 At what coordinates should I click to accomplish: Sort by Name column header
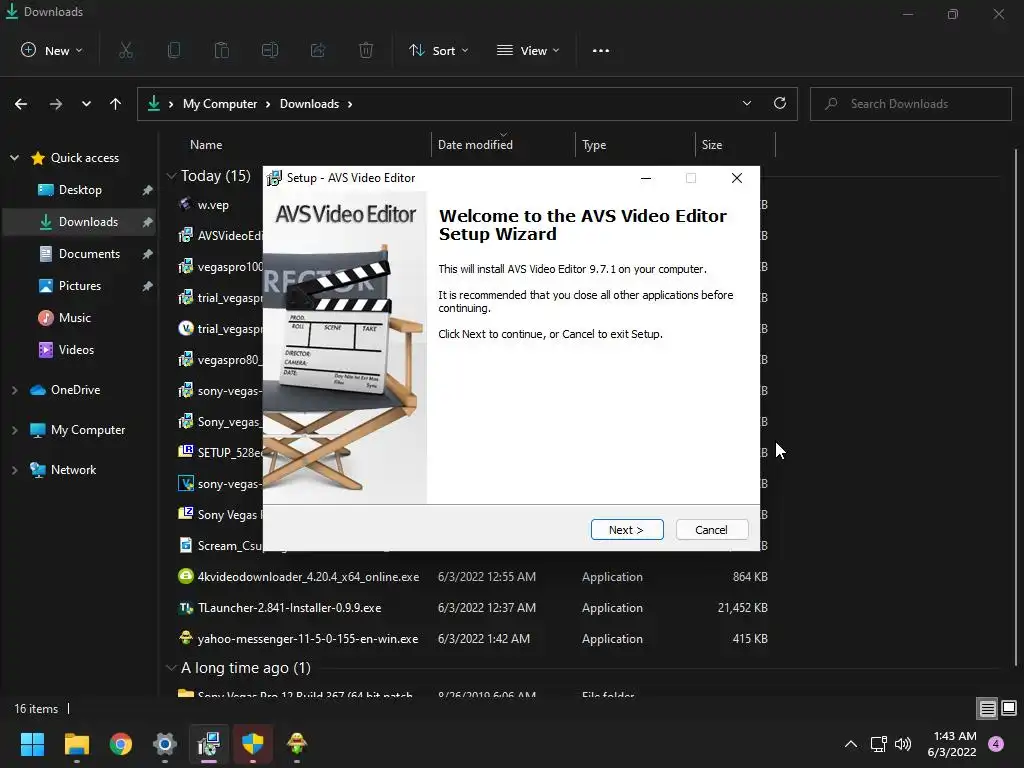coord(206,145)
